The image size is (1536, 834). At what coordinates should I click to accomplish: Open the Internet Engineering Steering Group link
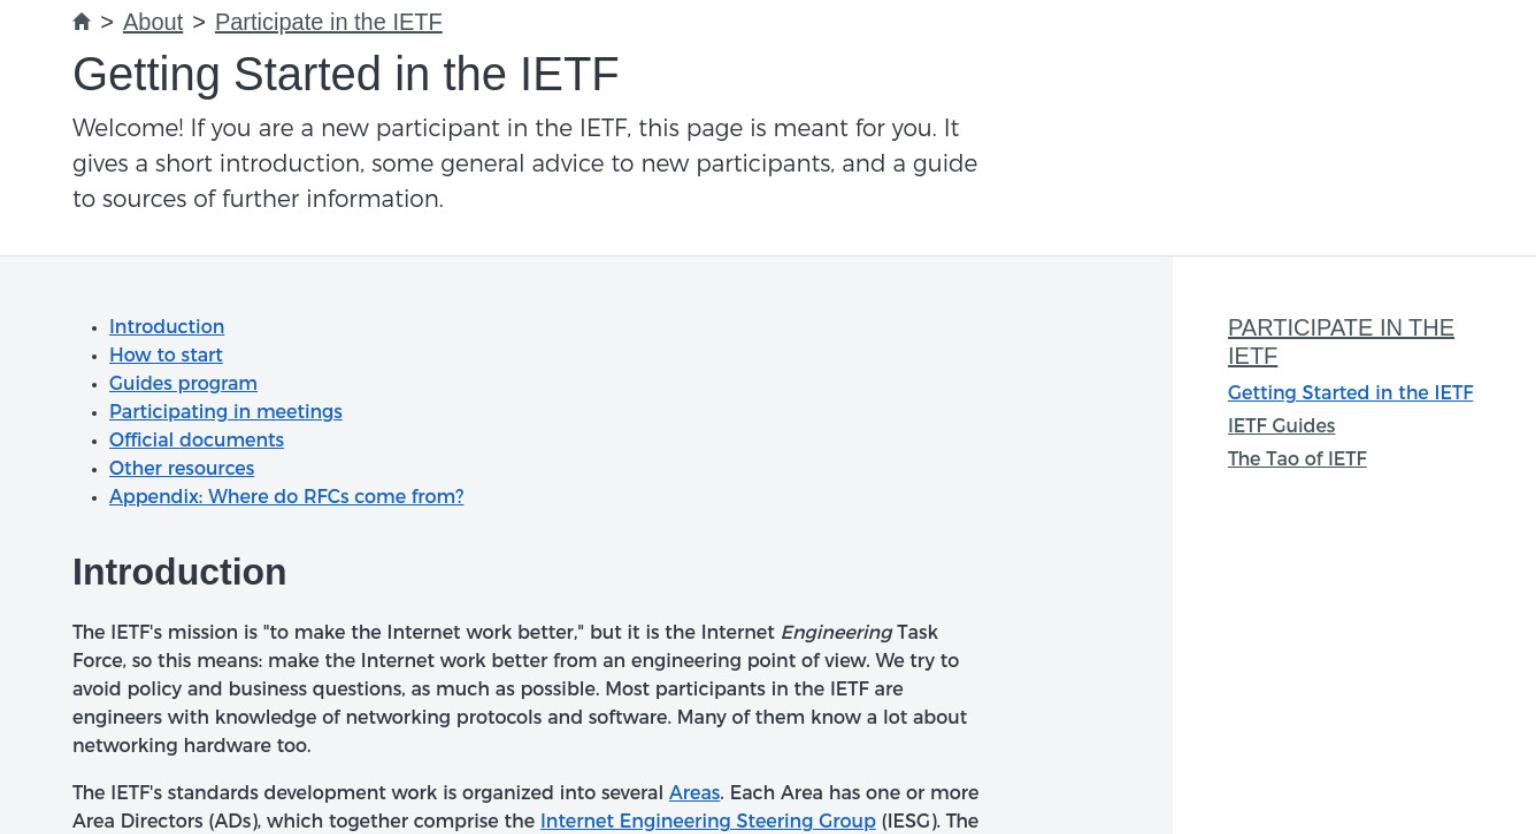707,821
